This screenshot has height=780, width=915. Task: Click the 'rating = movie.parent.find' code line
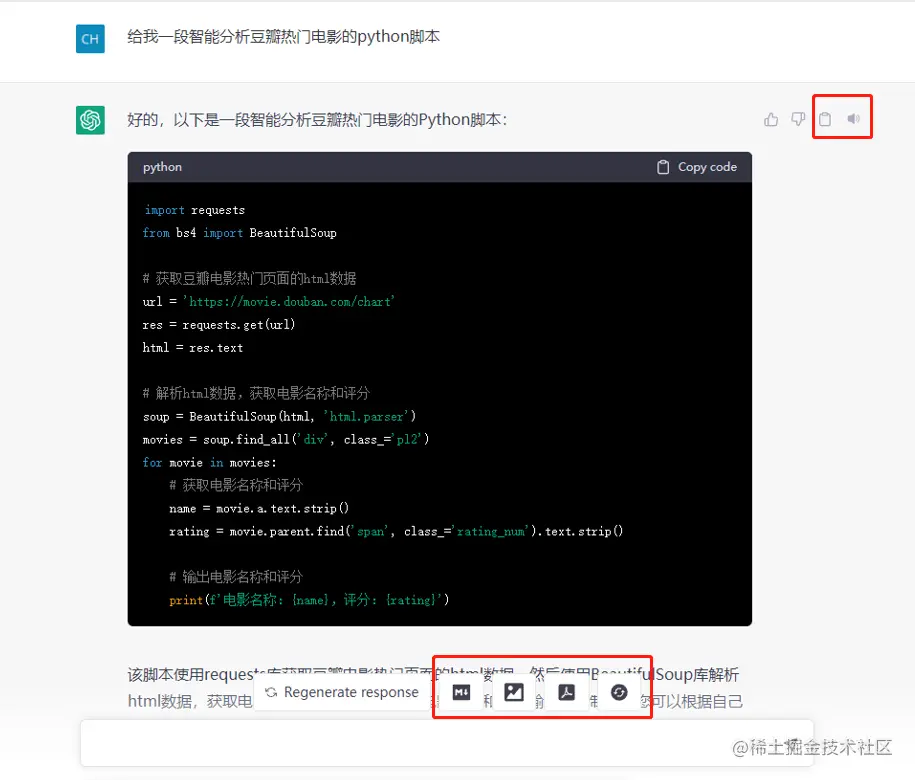coord(396,531)
